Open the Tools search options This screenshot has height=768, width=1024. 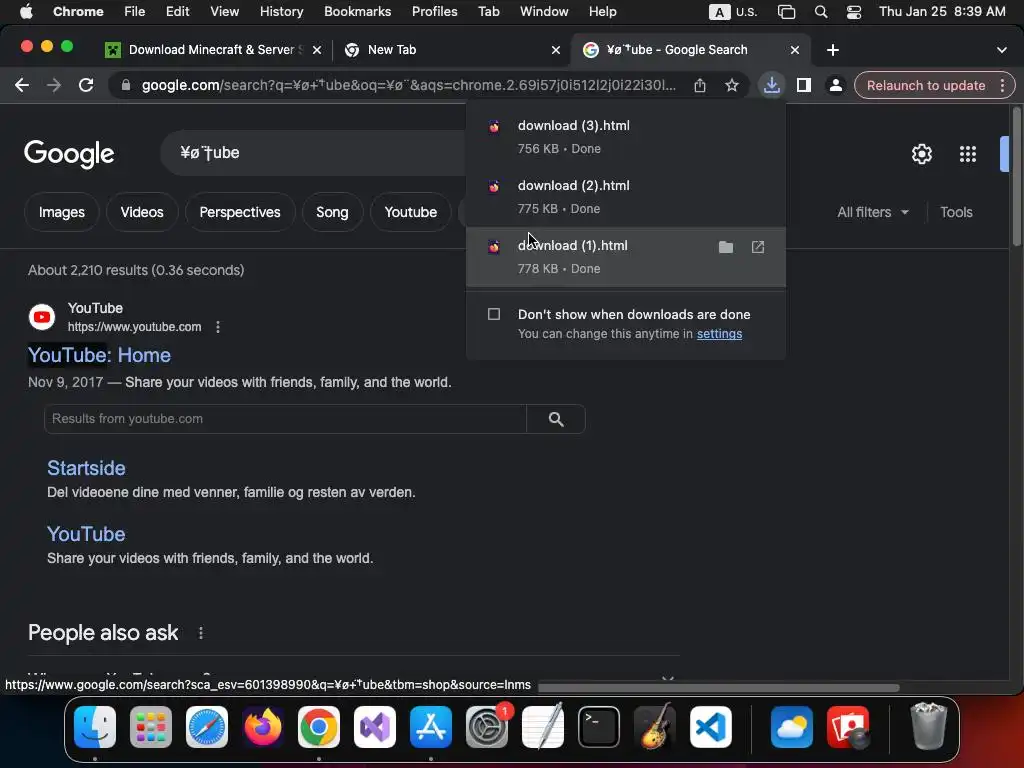pyautogui.click(x=956, y=212)
